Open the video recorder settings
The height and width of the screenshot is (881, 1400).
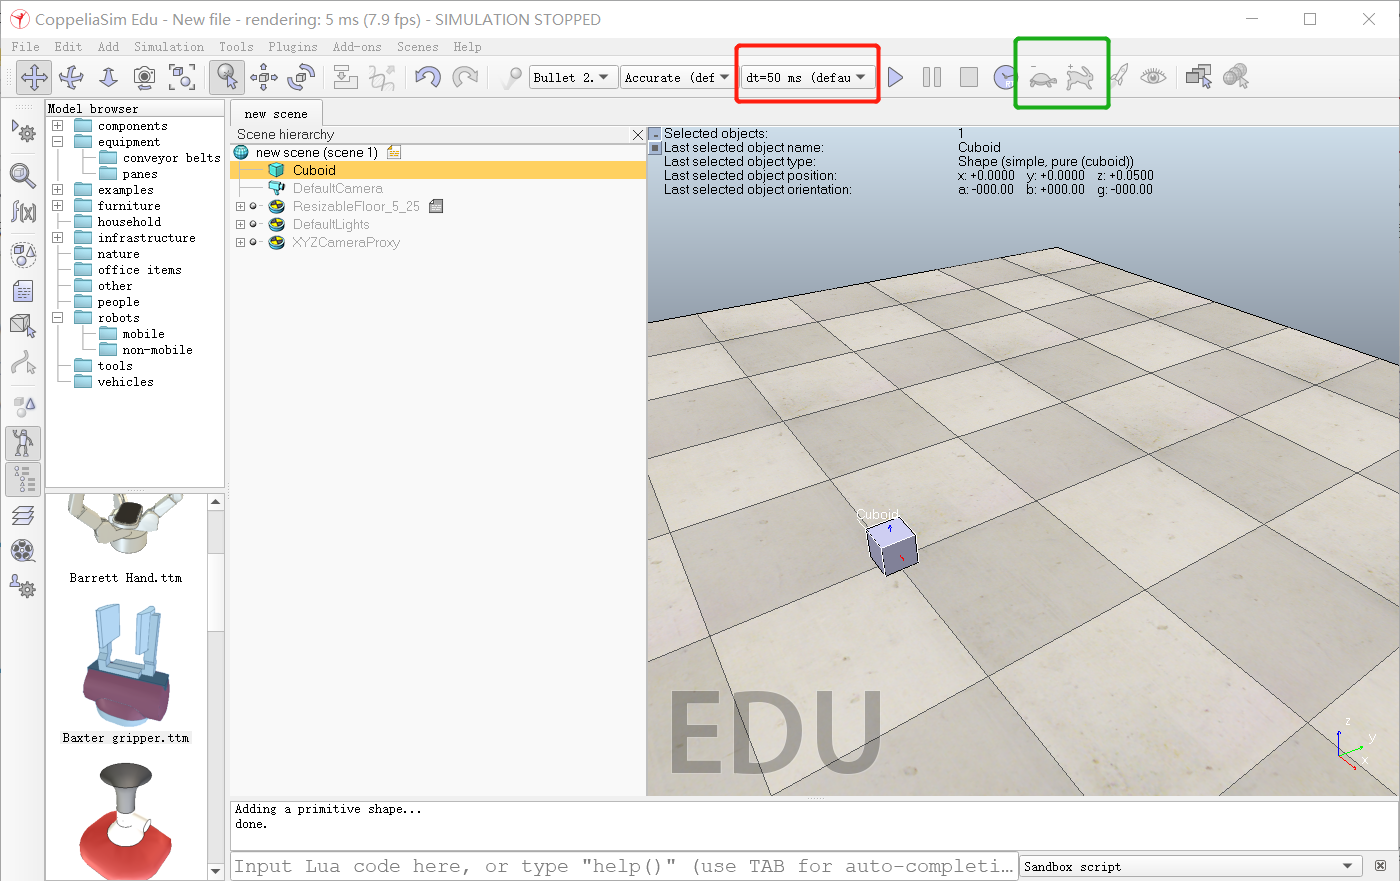[23, 551]
